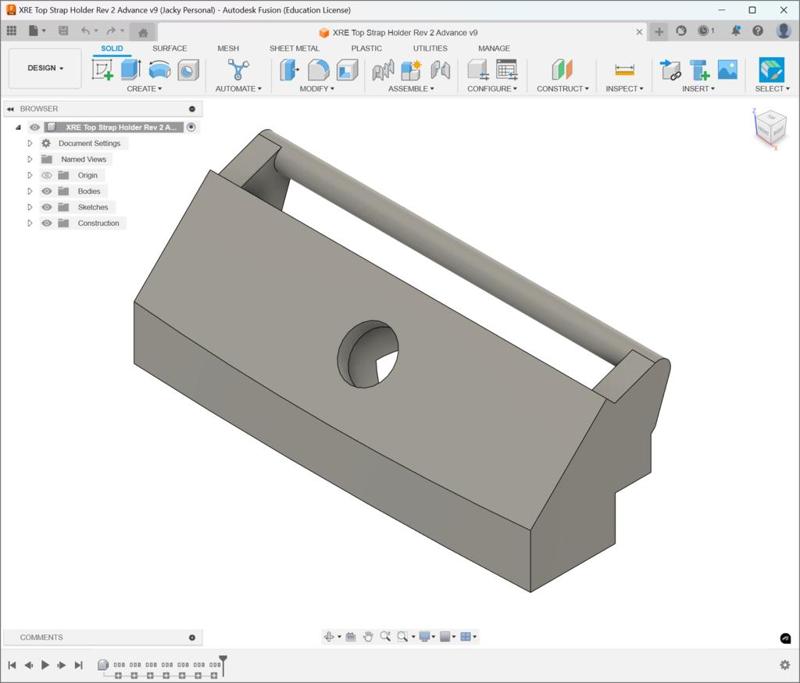Screen dimensions: 800x683
Task: Click the Create Sketch icon
Action: [102, 69]
